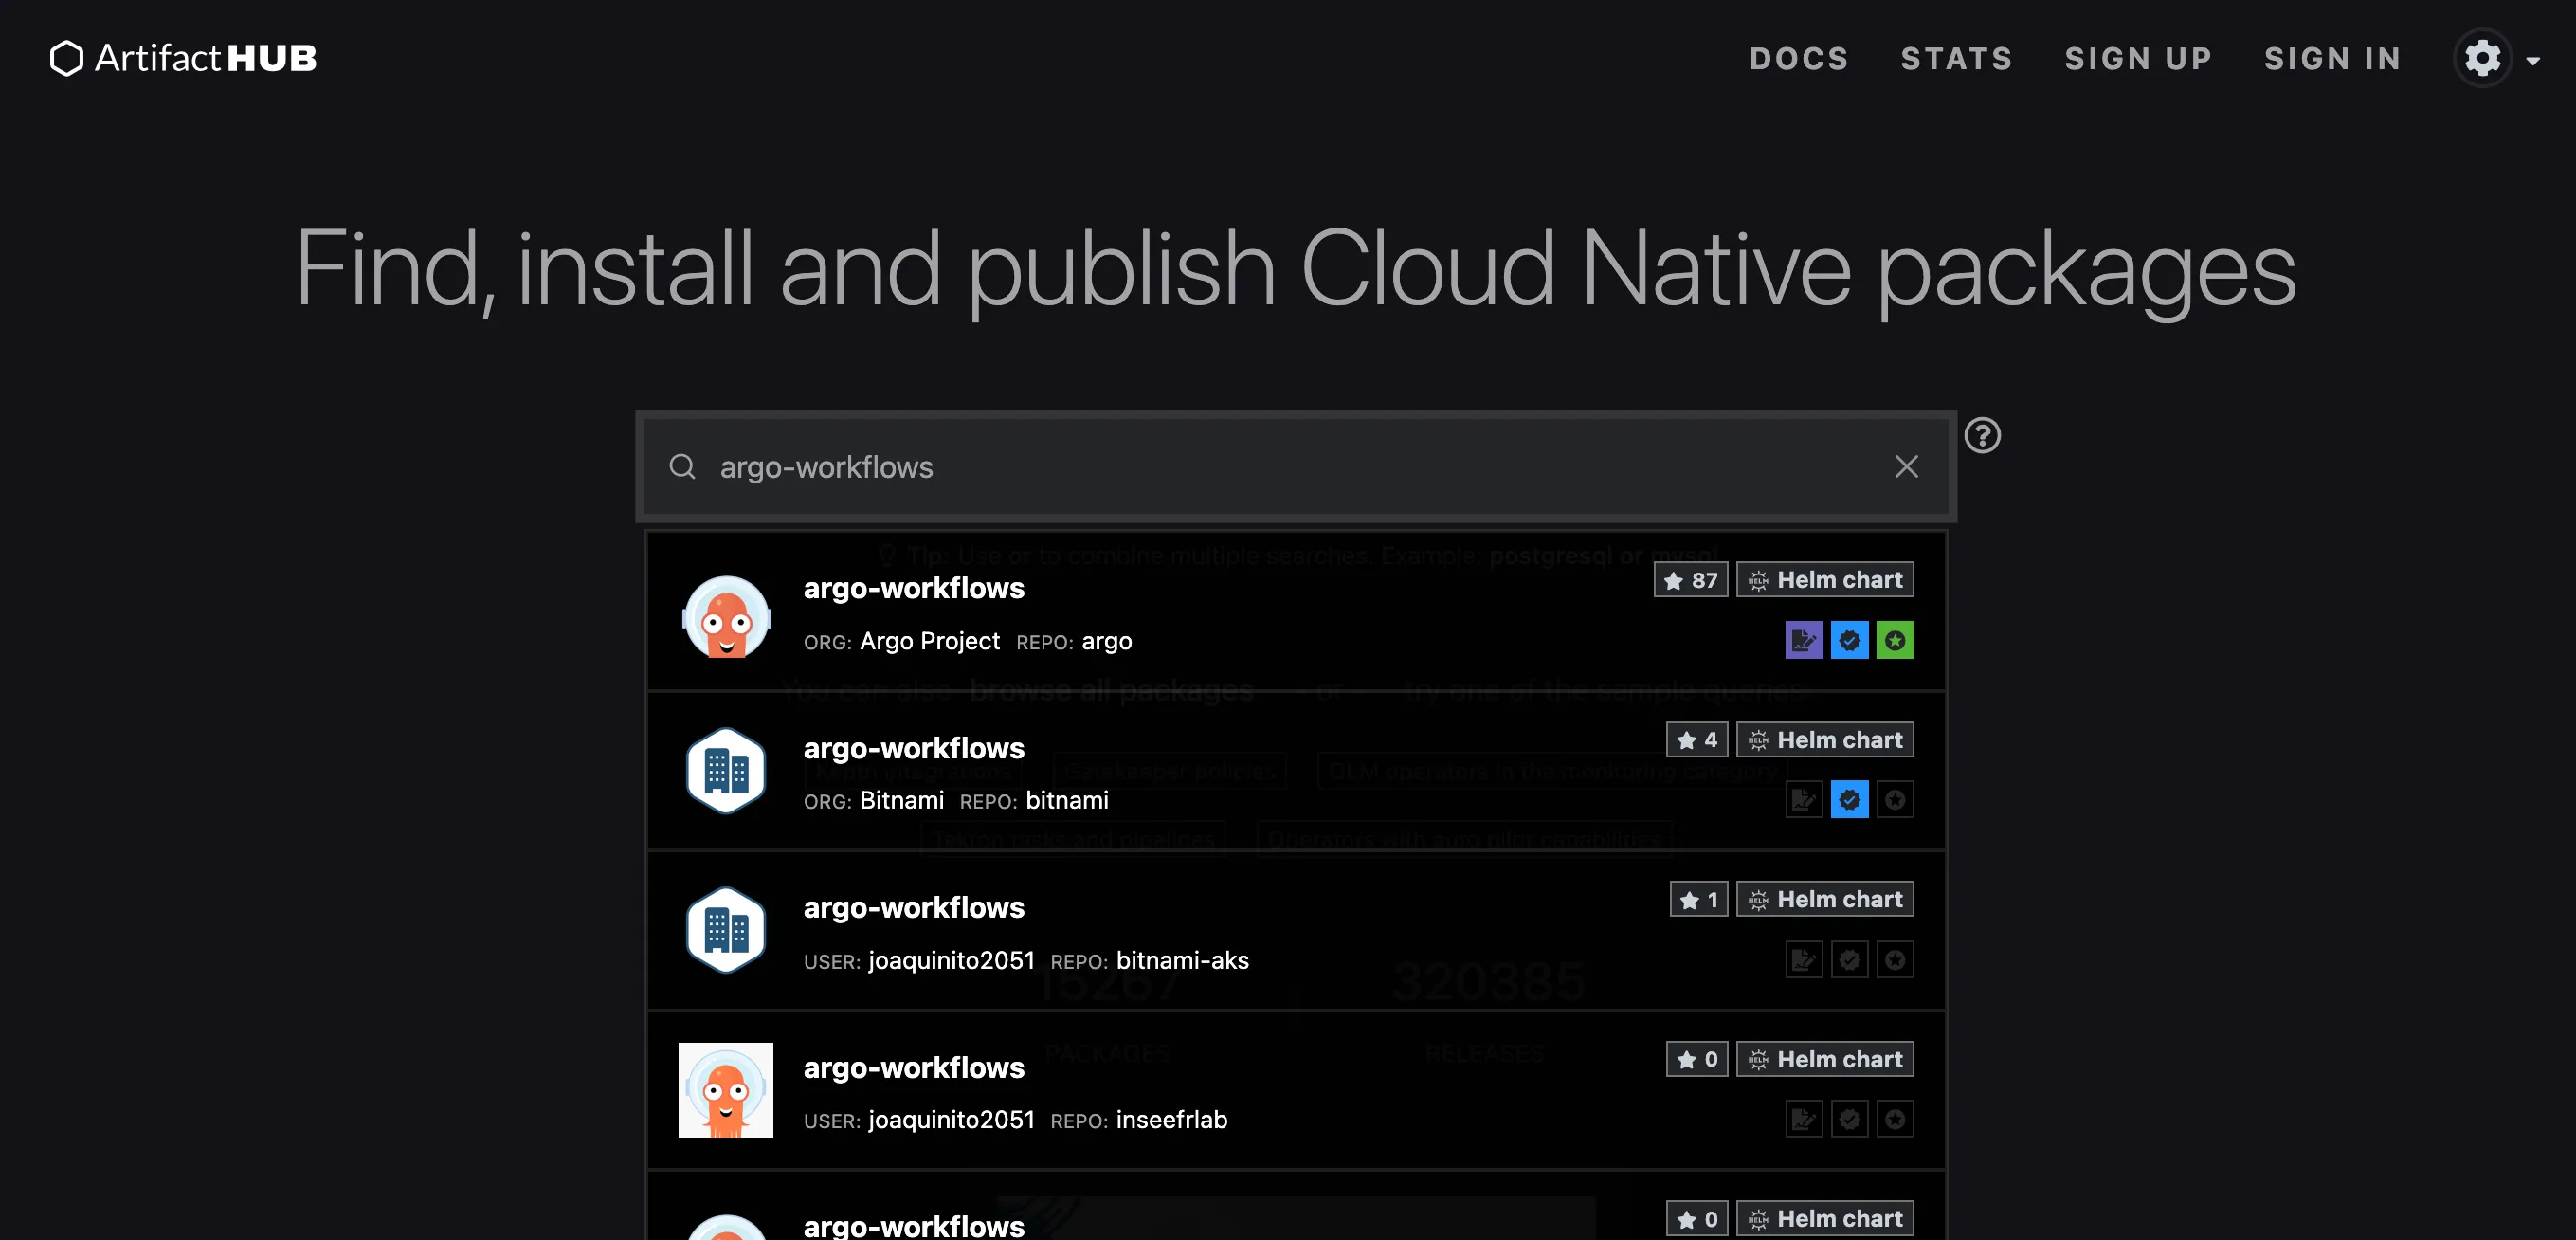Open the search tips help icon
This screenshot has width=2576, height=1240.
coord(1982,435)
